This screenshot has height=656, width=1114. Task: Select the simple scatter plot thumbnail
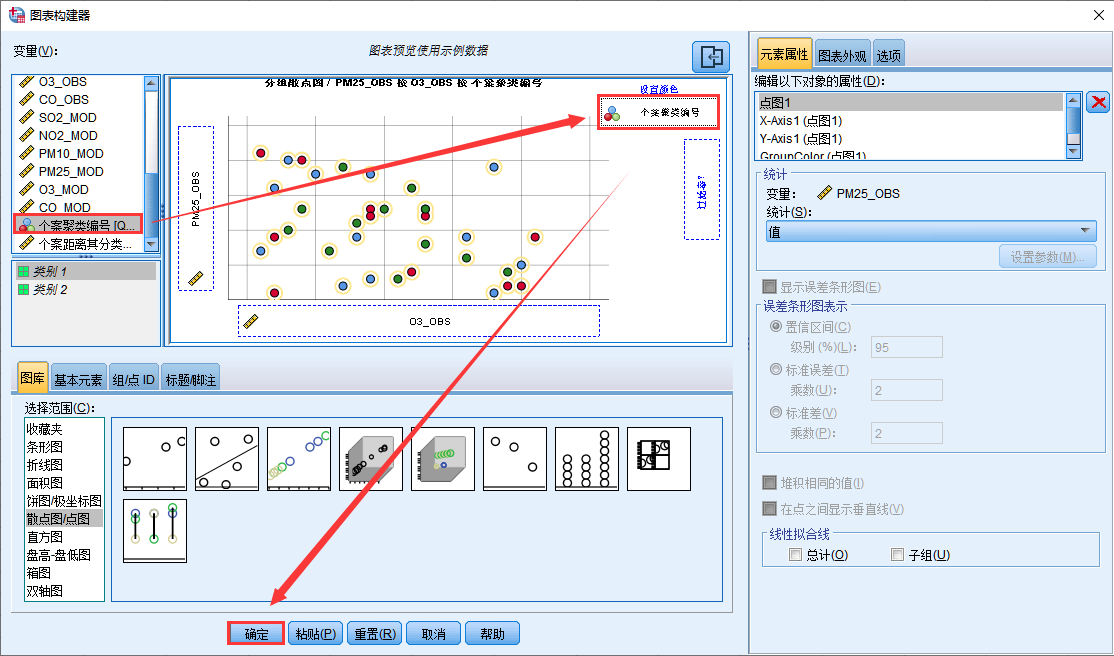tap(155, 458)
